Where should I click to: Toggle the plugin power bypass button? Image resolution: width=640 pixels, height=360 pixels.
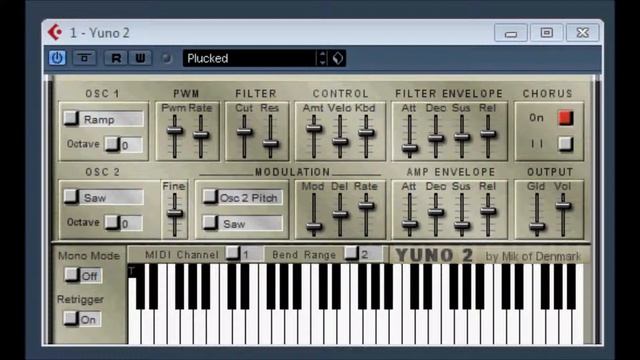[57, 58]
